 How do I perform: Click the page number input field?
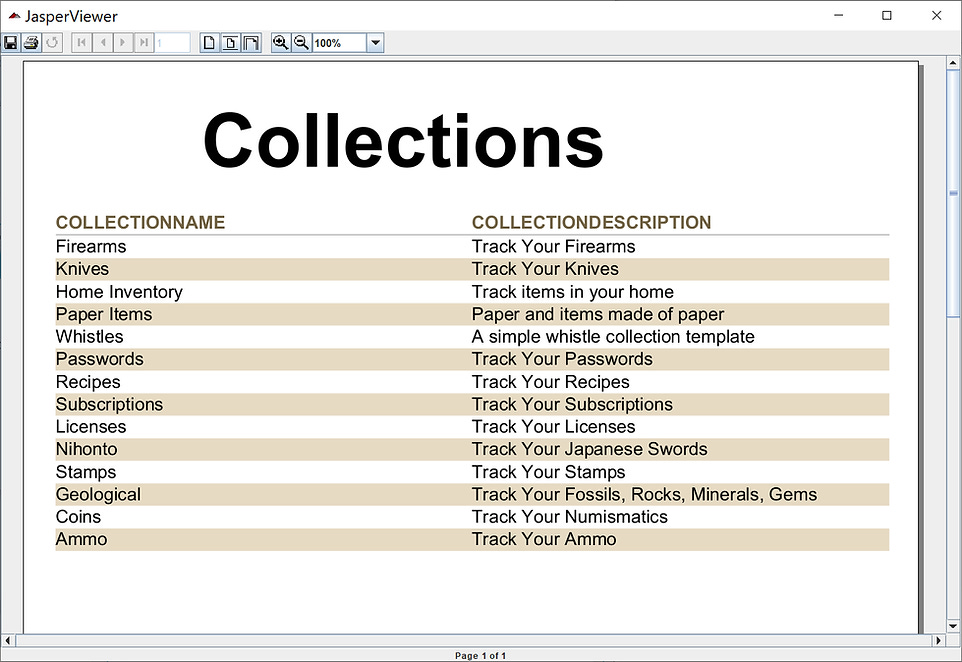coord(172,43)
